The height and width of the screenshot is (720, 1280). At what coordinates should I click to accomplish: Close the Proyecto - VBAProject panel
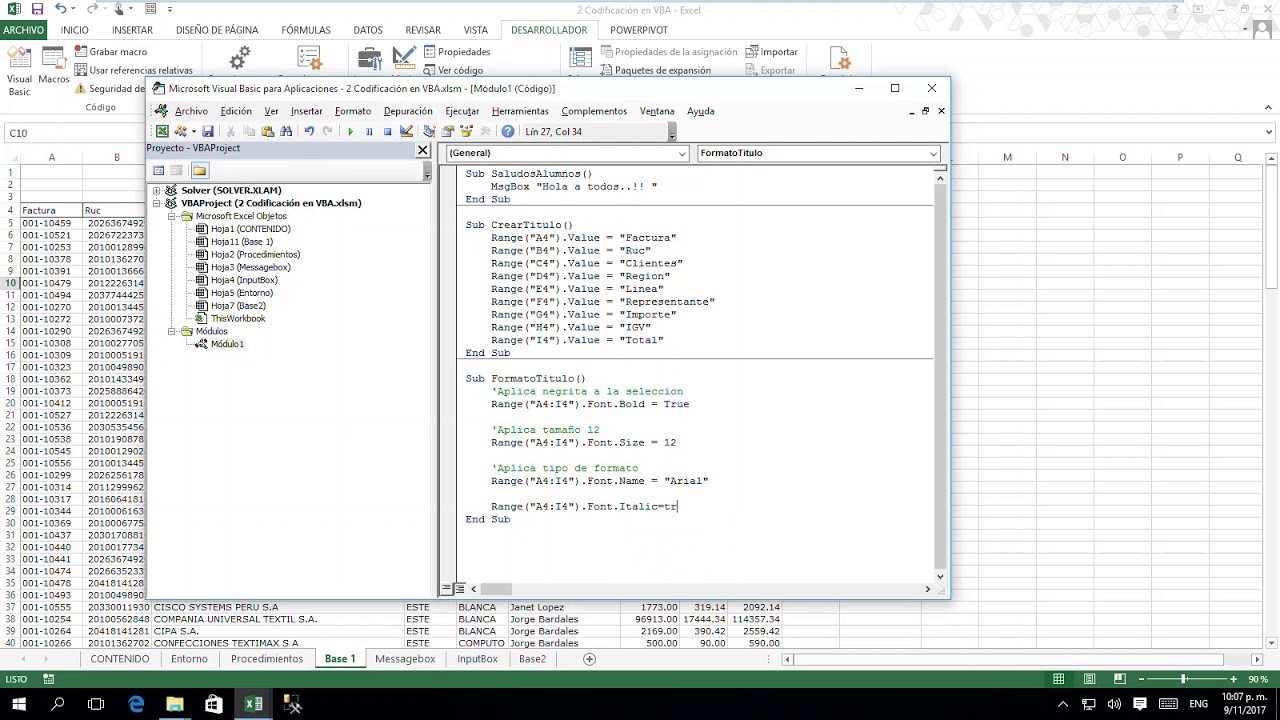pyautogui.click(x=423, y=150)
